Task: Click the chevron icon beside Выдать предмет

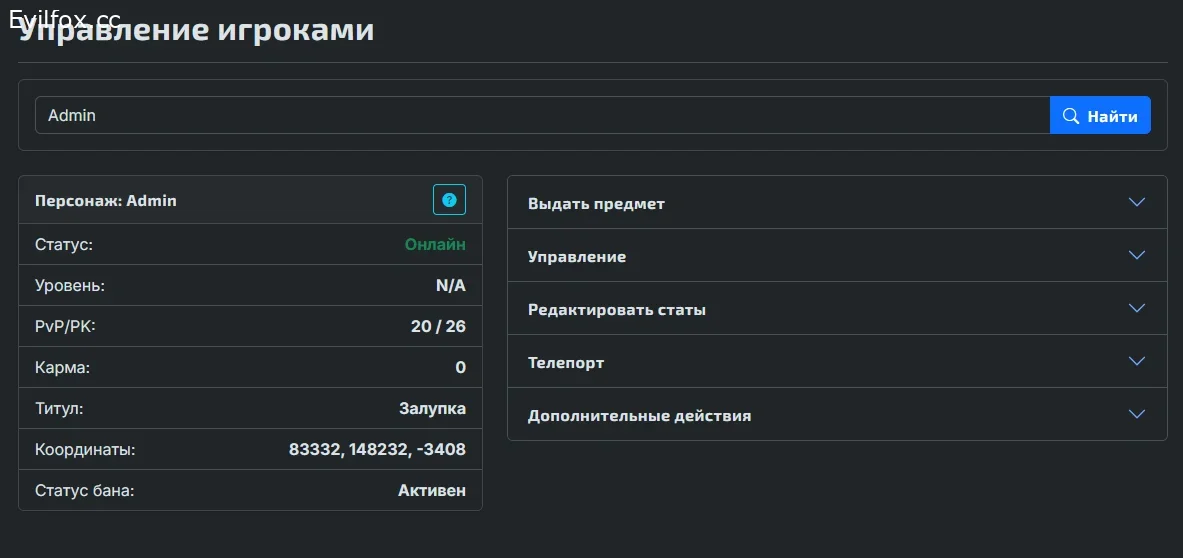Action: [x=1137, y=202]
